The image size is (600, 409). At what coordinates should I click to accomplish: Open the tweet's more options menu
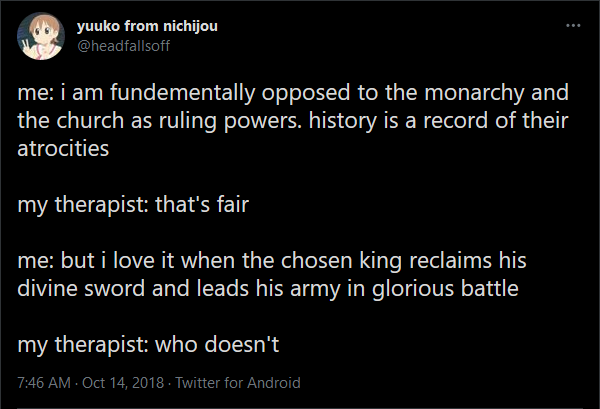[572, 24]
